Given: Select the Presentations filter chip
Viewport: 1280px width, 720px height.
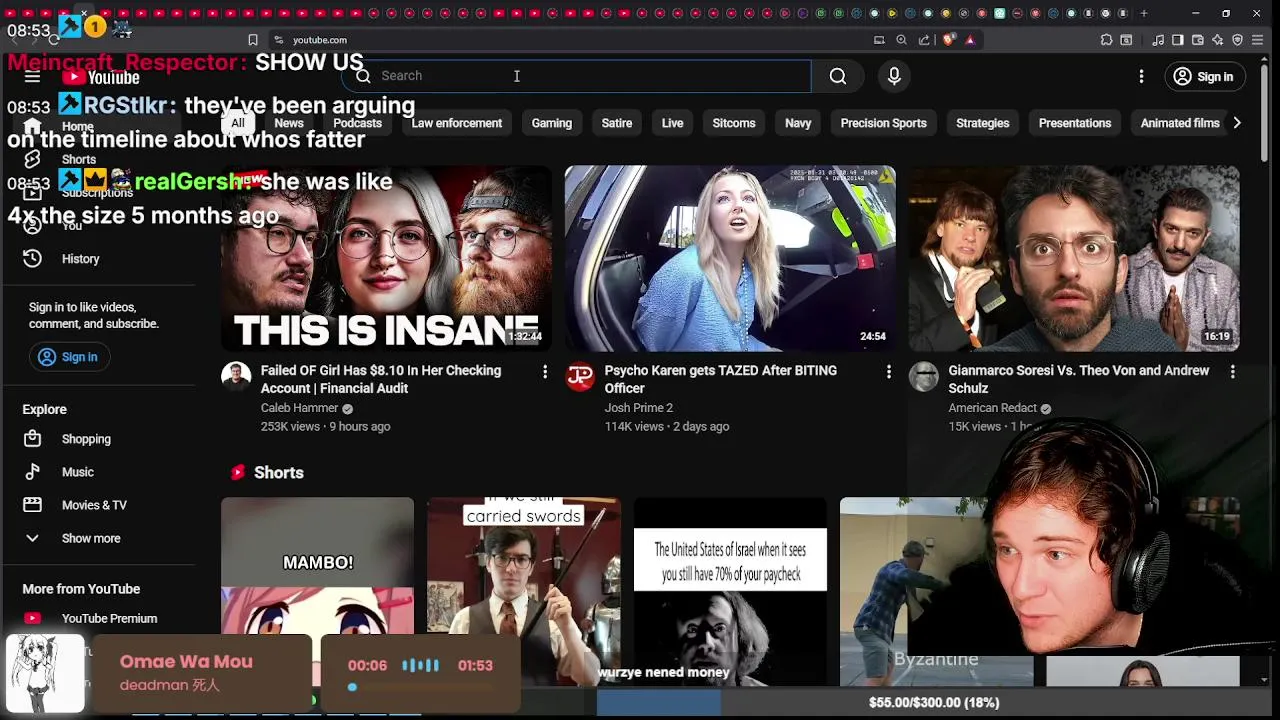Looking at the screenshot, I should click(1075, 123).
